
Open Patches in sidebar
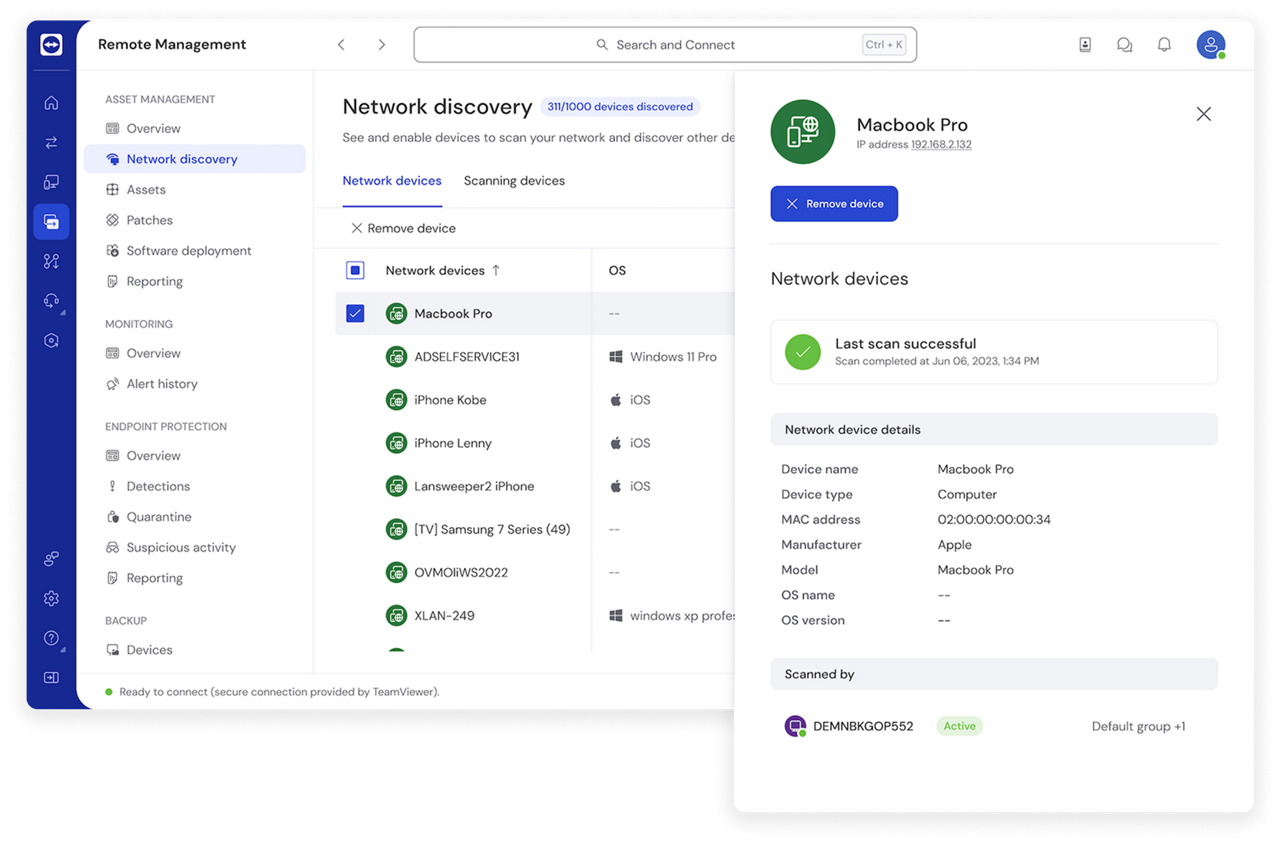tap(194, 220)
